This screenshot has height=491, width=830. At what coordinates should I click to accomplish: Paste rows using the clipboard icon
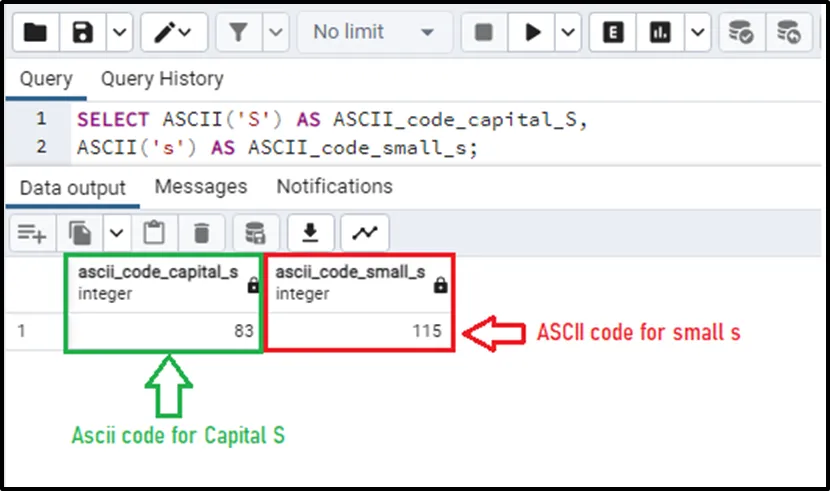pyautogui.click(x=153, y=233)
